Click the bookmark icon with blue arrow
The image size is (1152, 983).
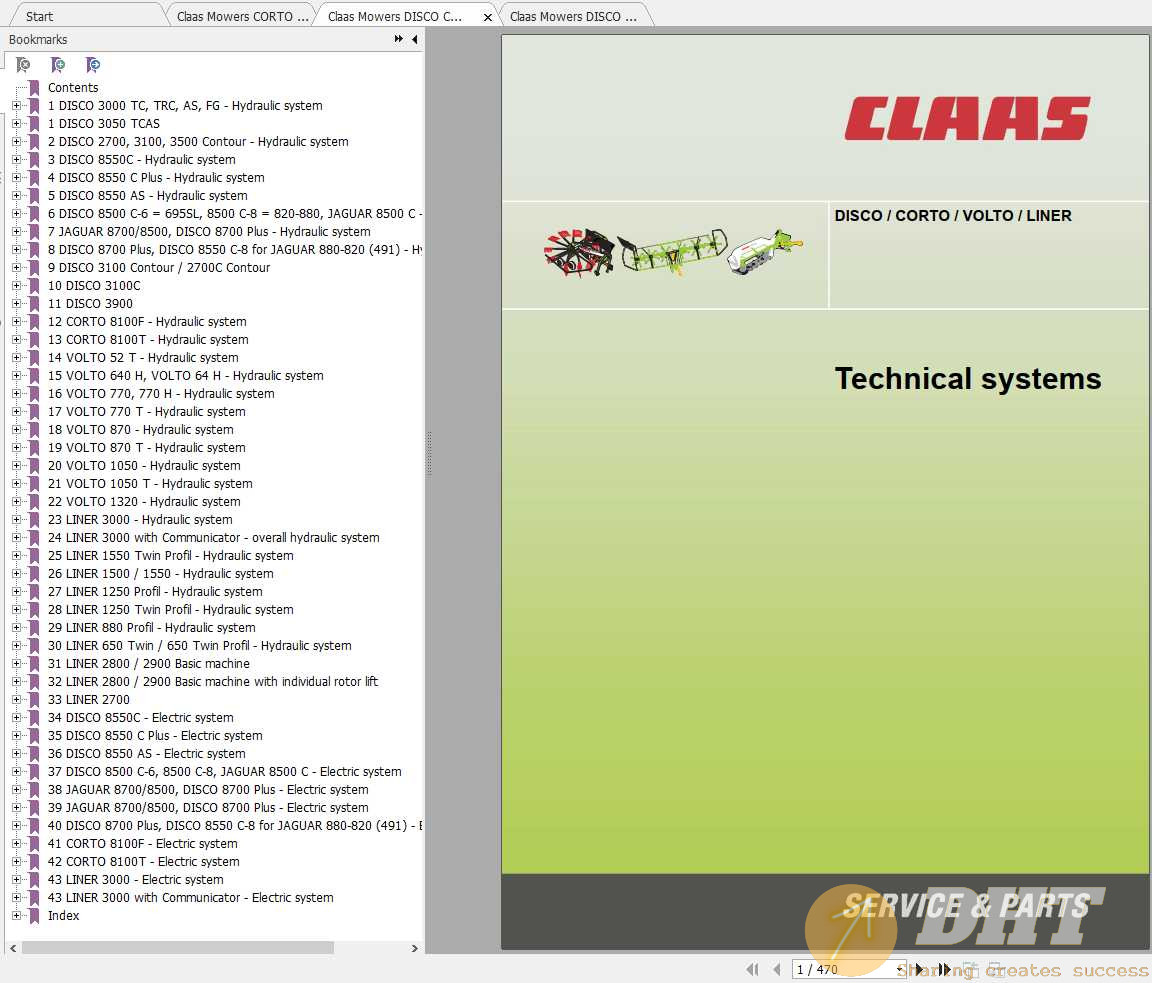point(93,65)
